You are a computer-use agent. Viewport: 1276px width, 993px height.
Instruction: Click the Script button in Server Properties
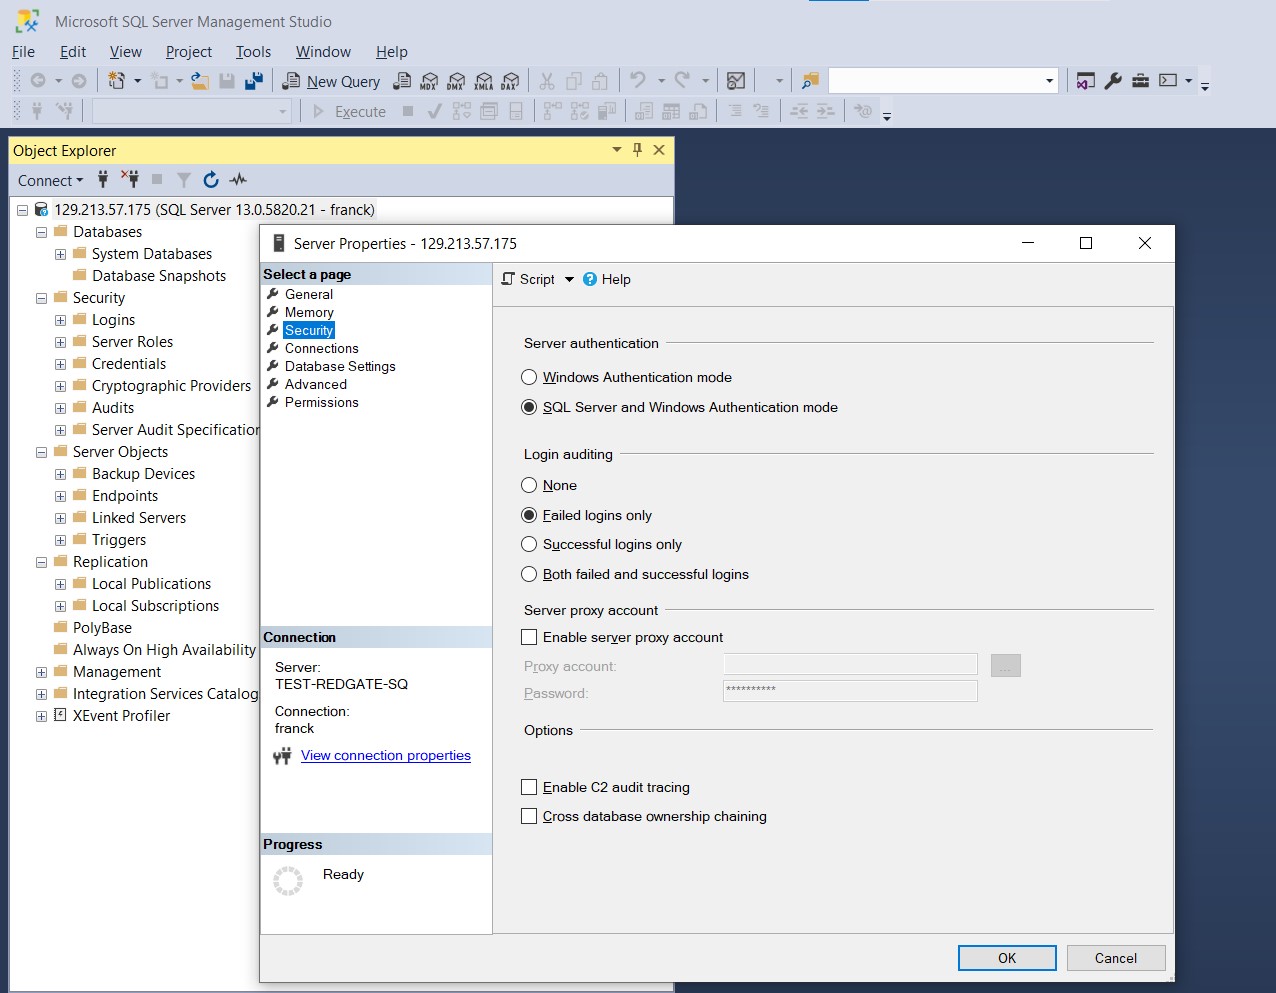coord(529,279)
